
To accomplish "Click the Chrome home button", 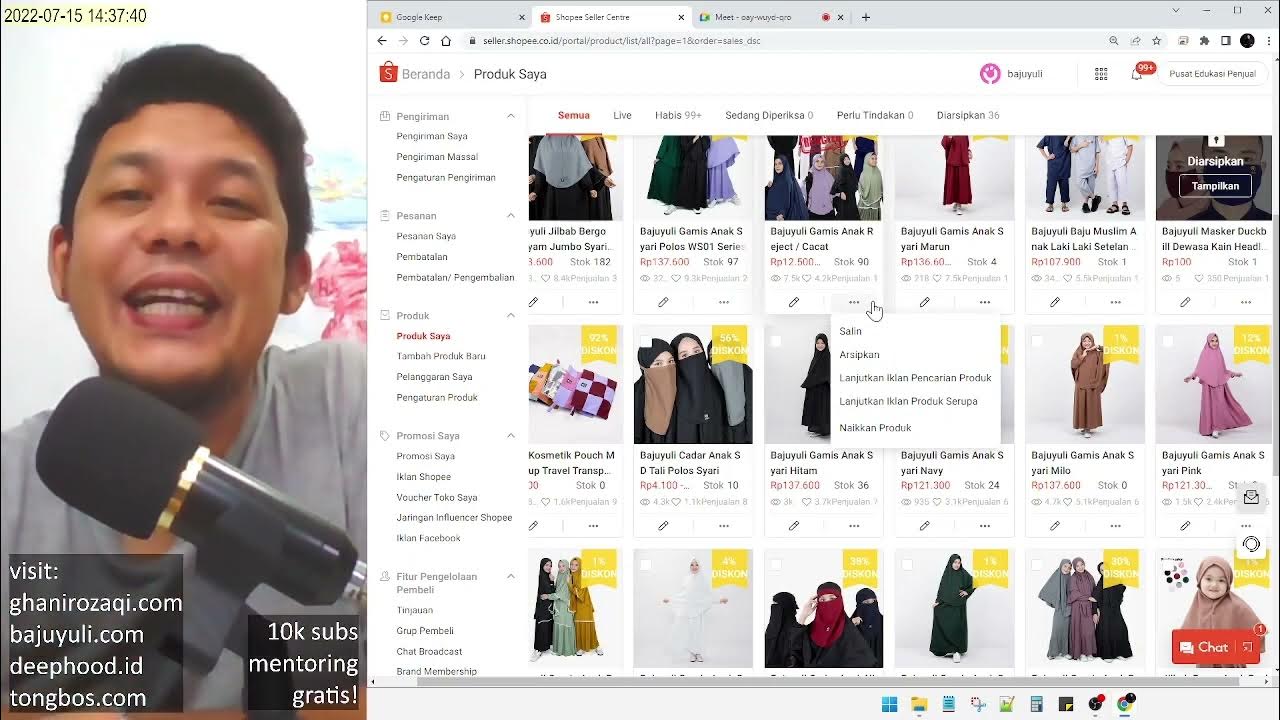I will coord(446,41).
